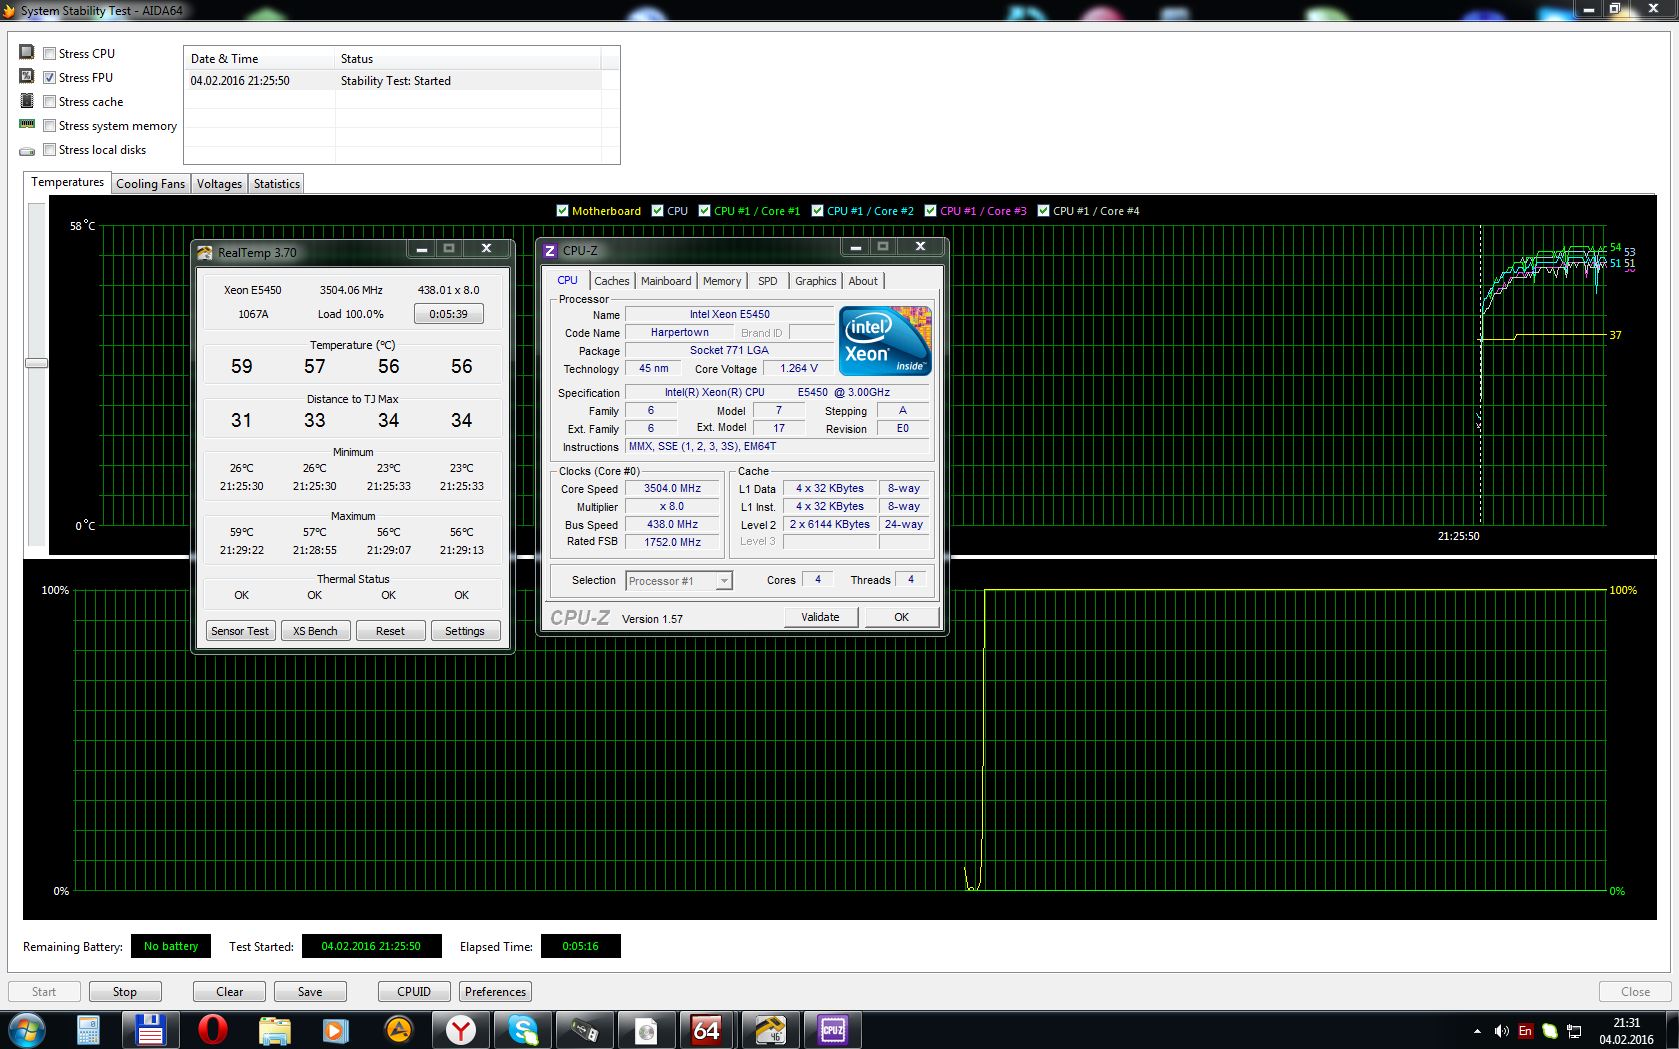1679x1049 pixels.
Task: Open the green Skype status tray icon
Action: (x=1549, y=1031)
